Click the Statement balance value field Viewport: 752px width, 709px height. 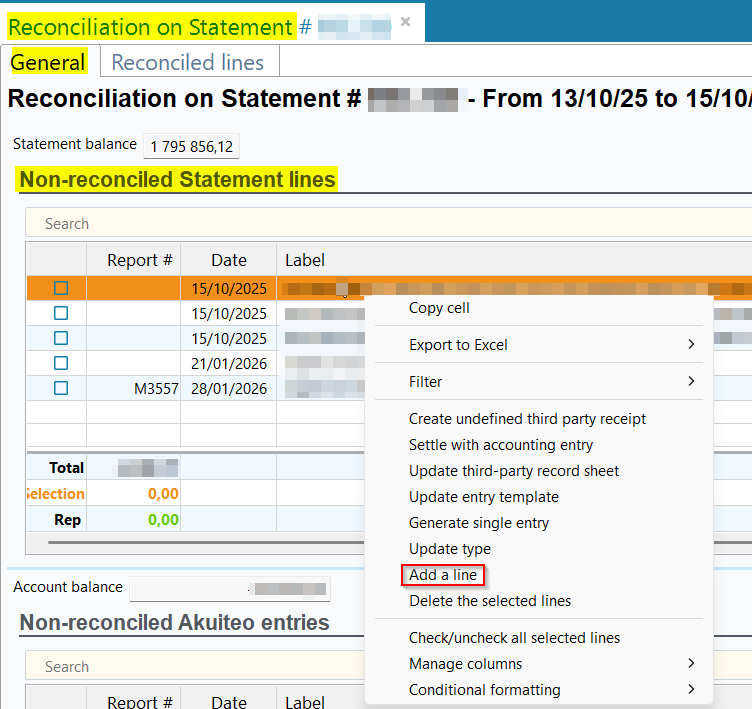[191, 147]
